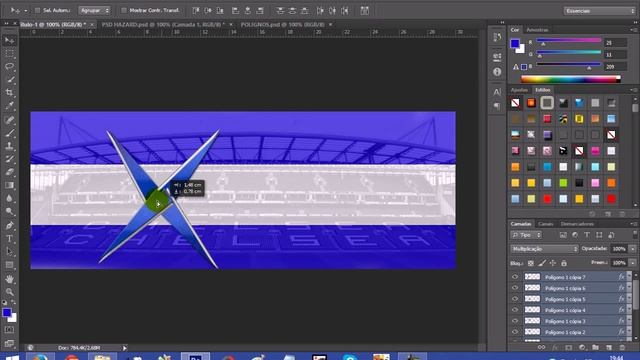Viewport: 640px width, 360px height.
Task: Switch to the Amostras tab
Action: pos(537,30)
